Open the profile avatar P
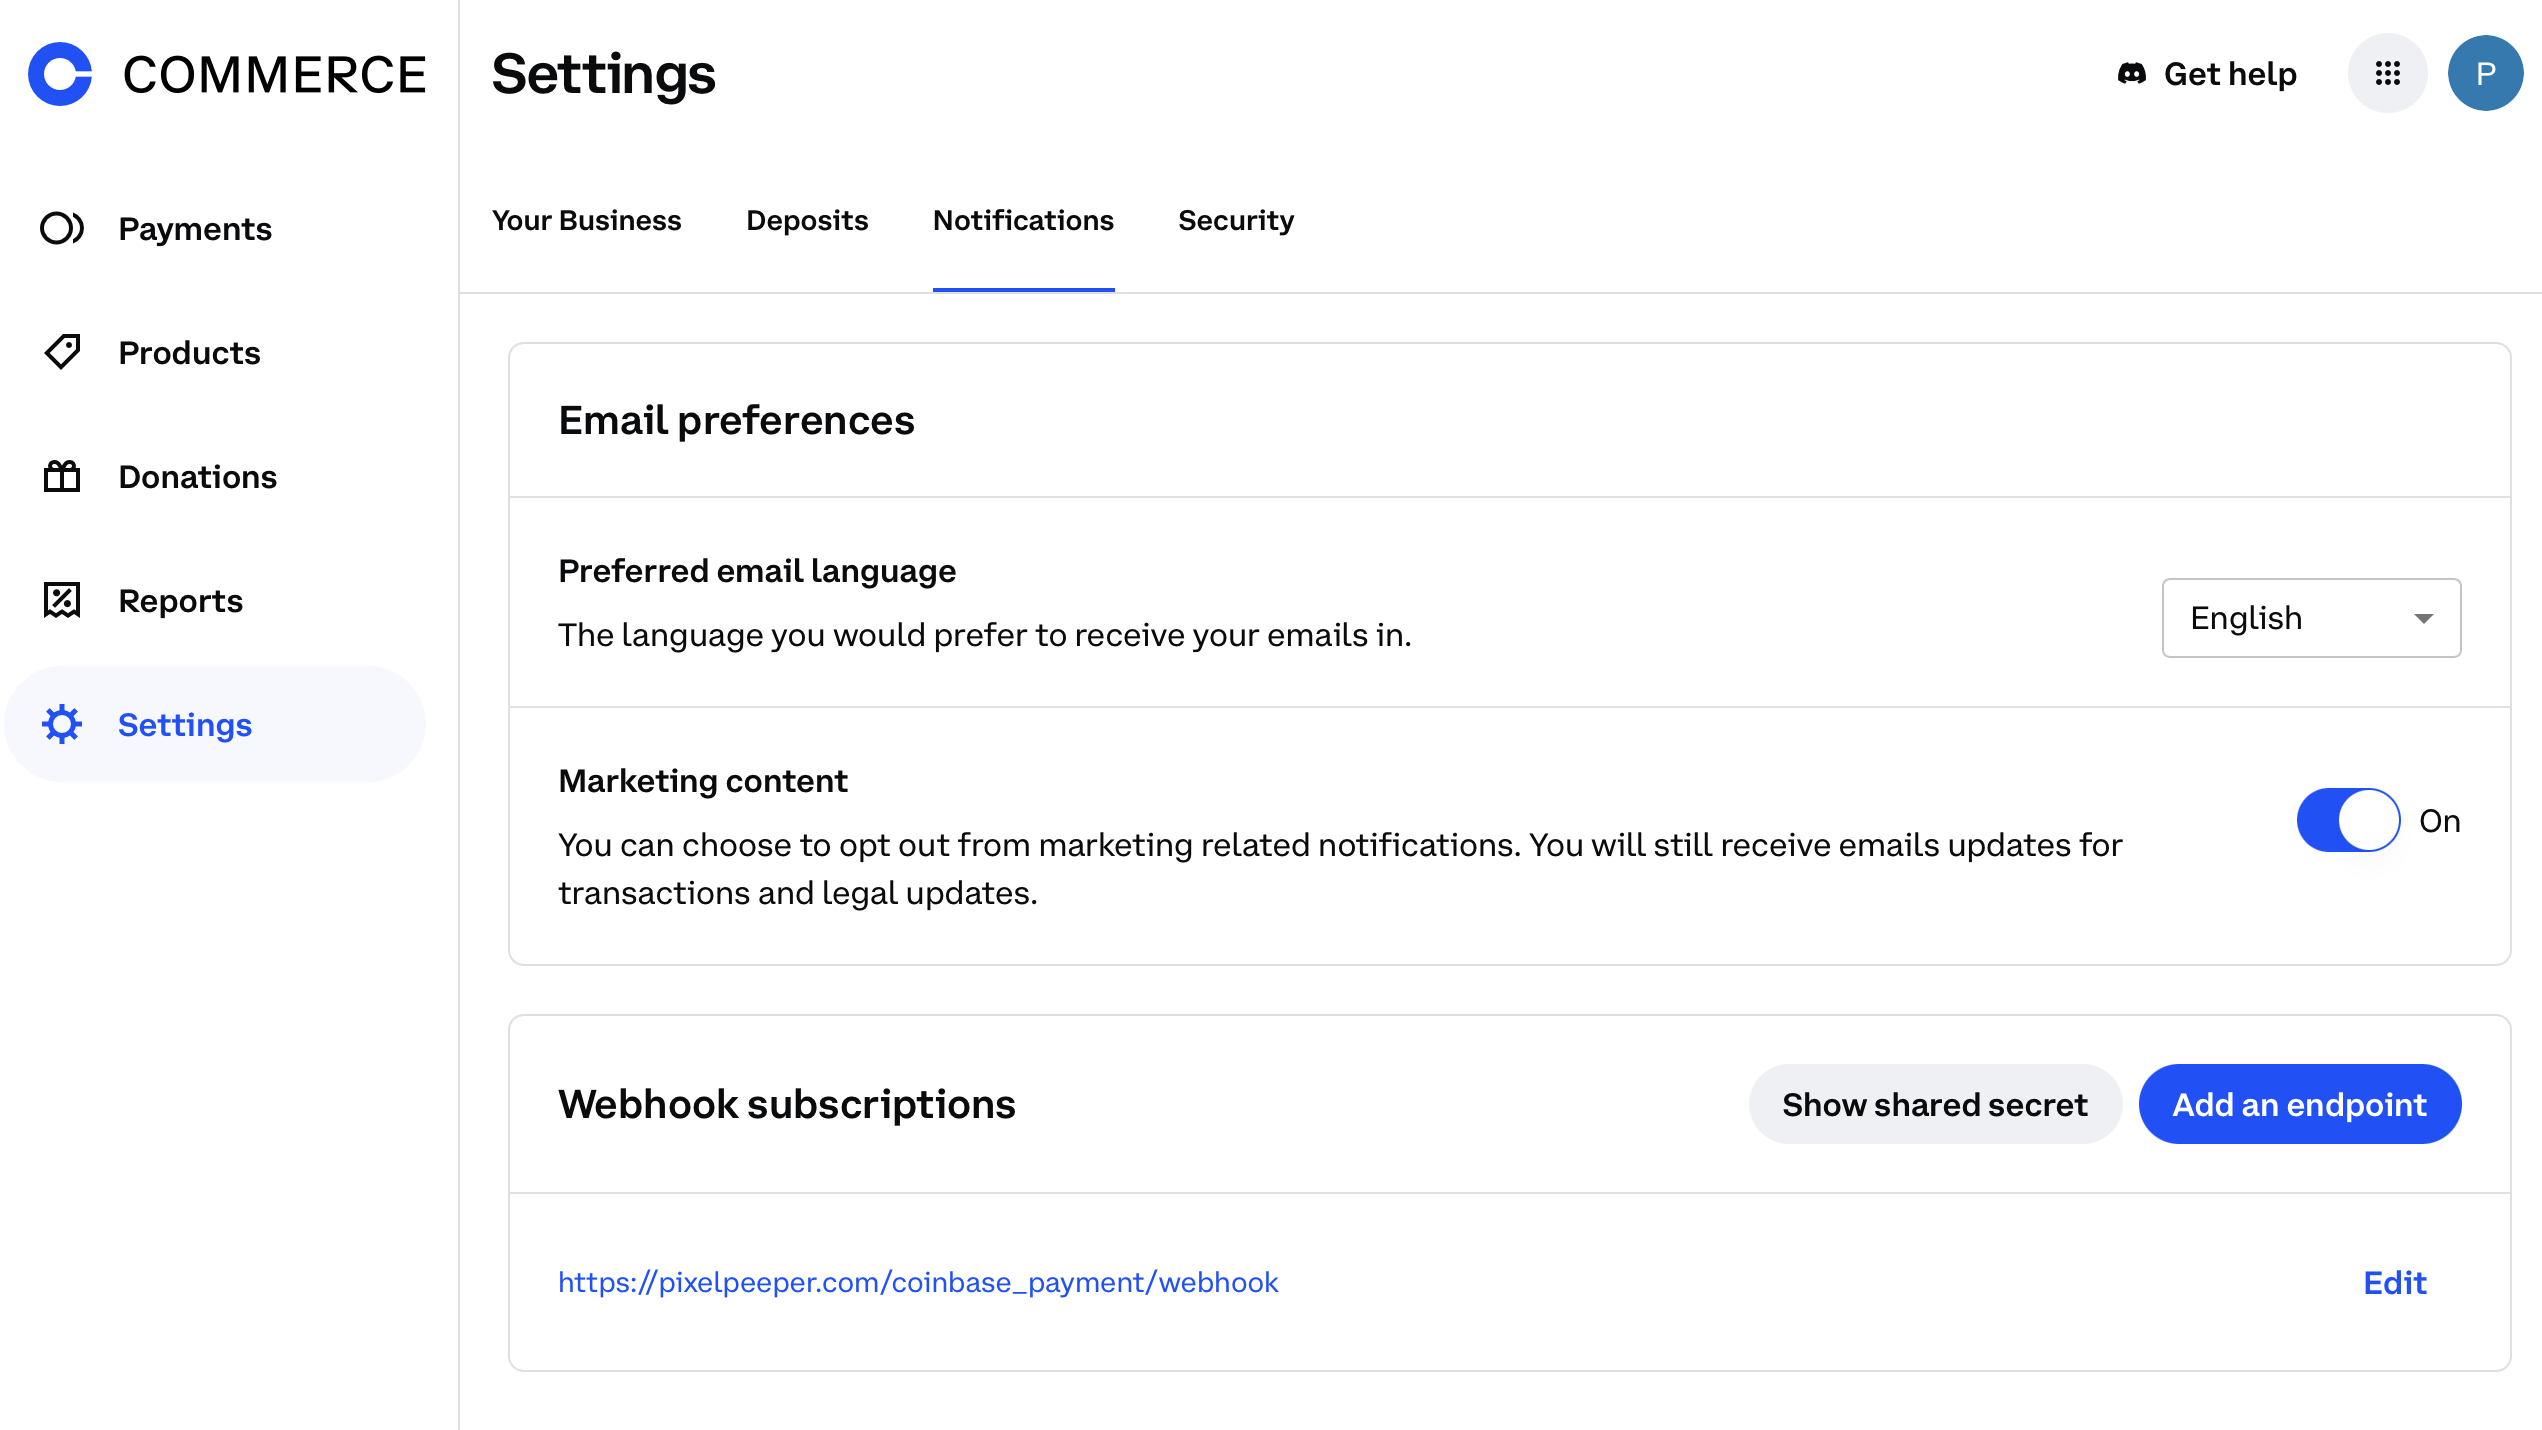Viewport: 2542px width, 1430px height. click(2485, 74)
